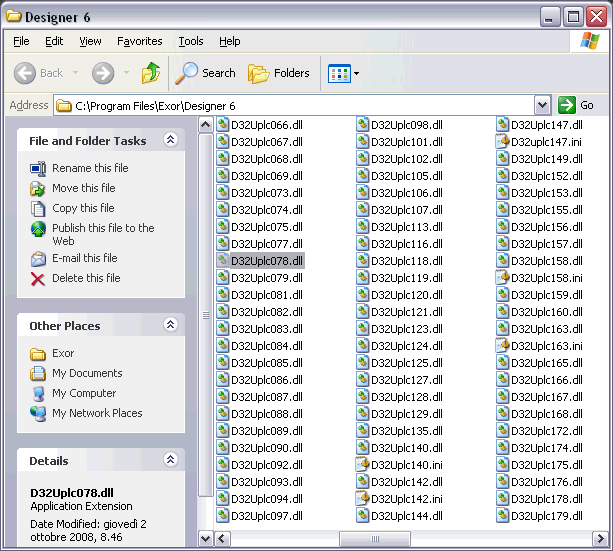613x551 pixels.
Task: Open the View menu
Action: coord(90,41)
